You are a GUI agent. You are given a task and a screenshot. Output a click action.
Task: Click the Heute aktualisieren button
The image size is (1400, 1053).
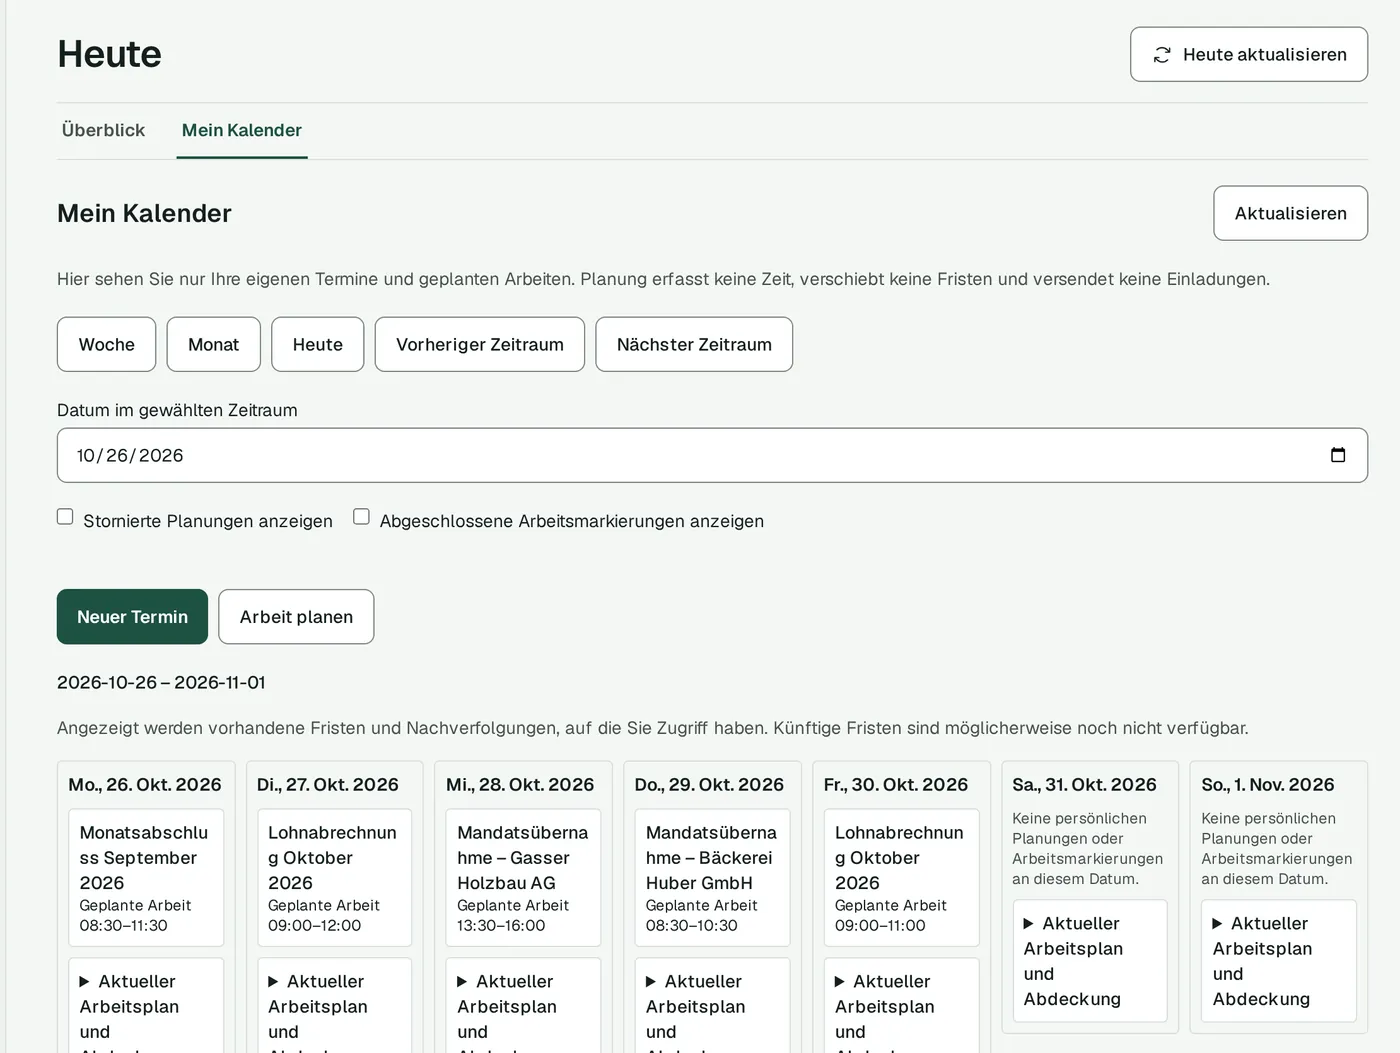(x=1249, y=55)
